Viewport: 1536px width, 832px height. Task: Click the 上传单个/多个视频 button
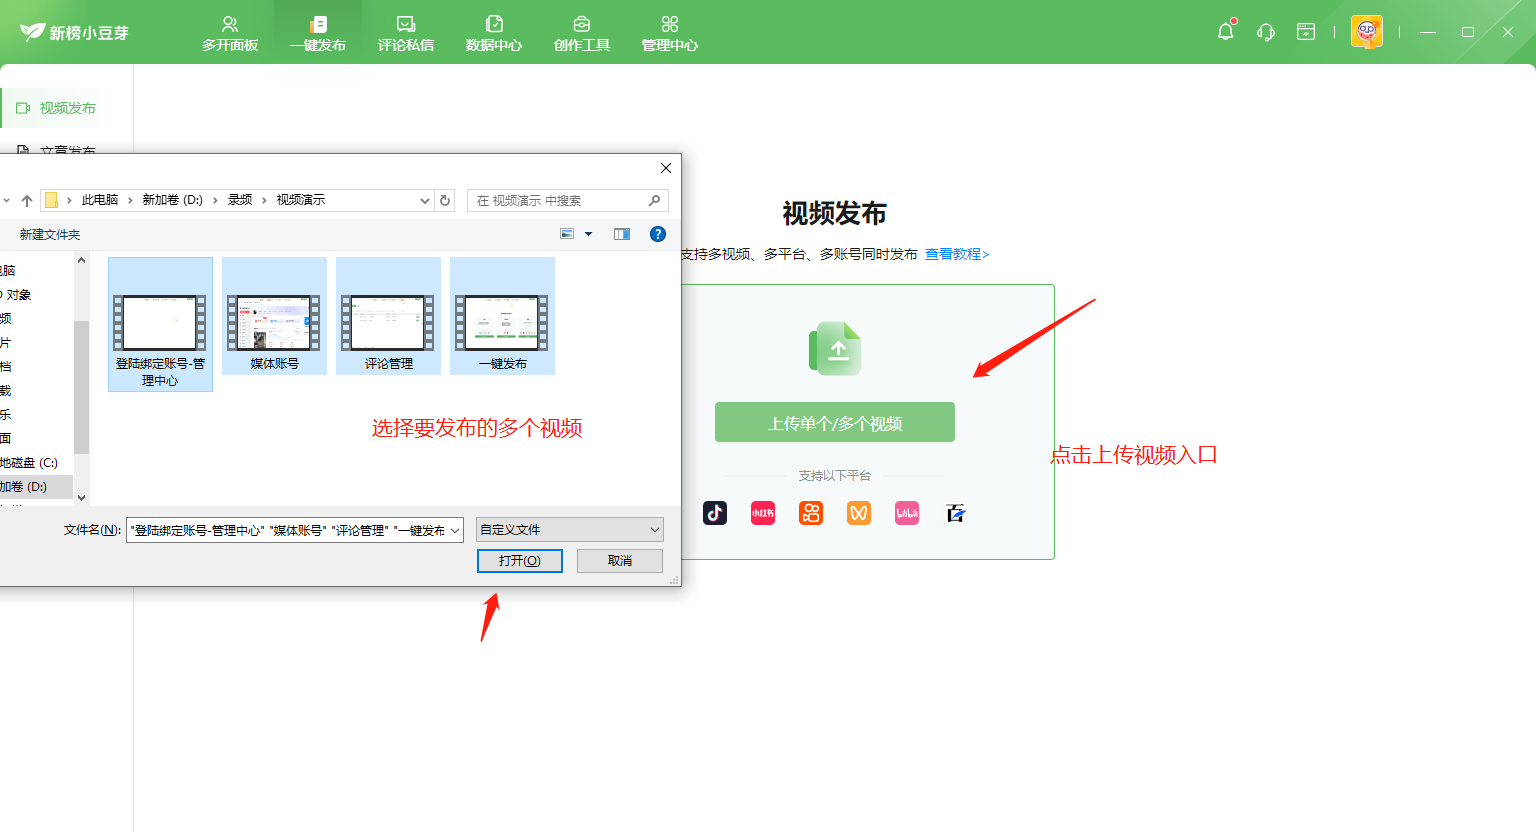click(x=835, y=422)
